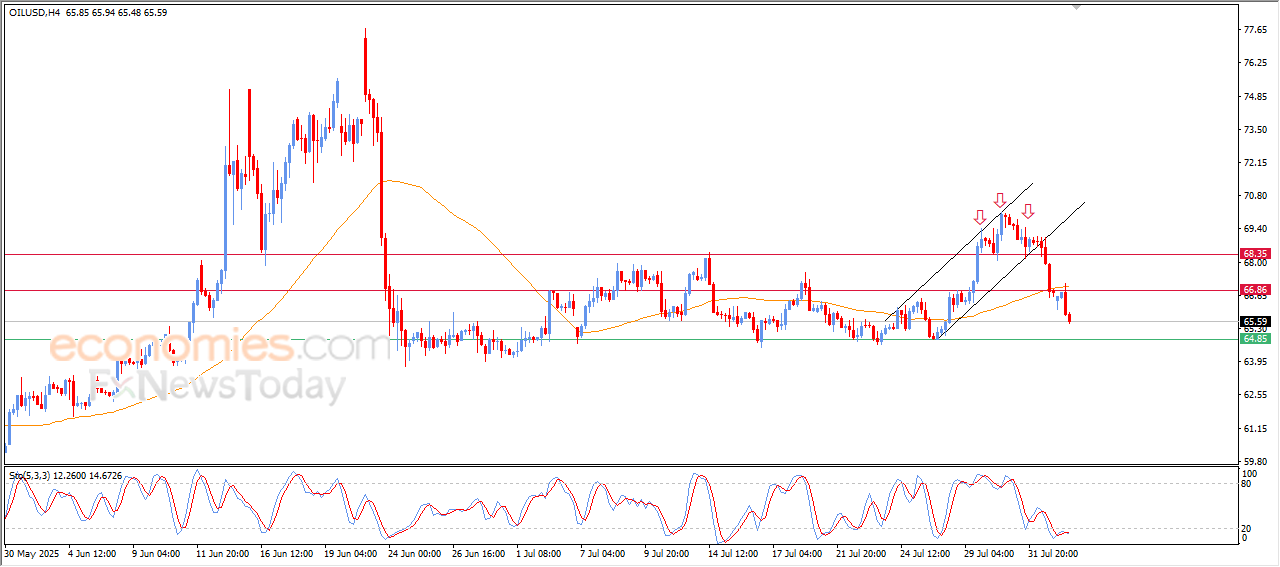Click the 59.80 price scale label
Screen dimensions: 1280x567
pyautogui.click(x=1255, y=461)
